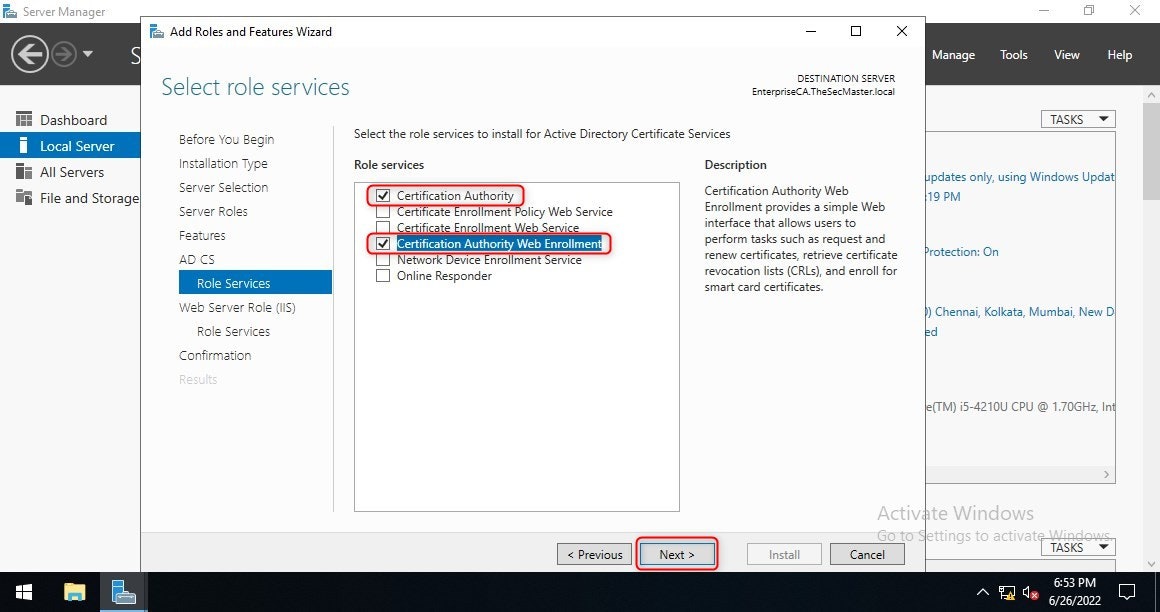1160x612 pixels.
Task: Open the navigation history dropdown arrow
Action: tap(88, 54)
